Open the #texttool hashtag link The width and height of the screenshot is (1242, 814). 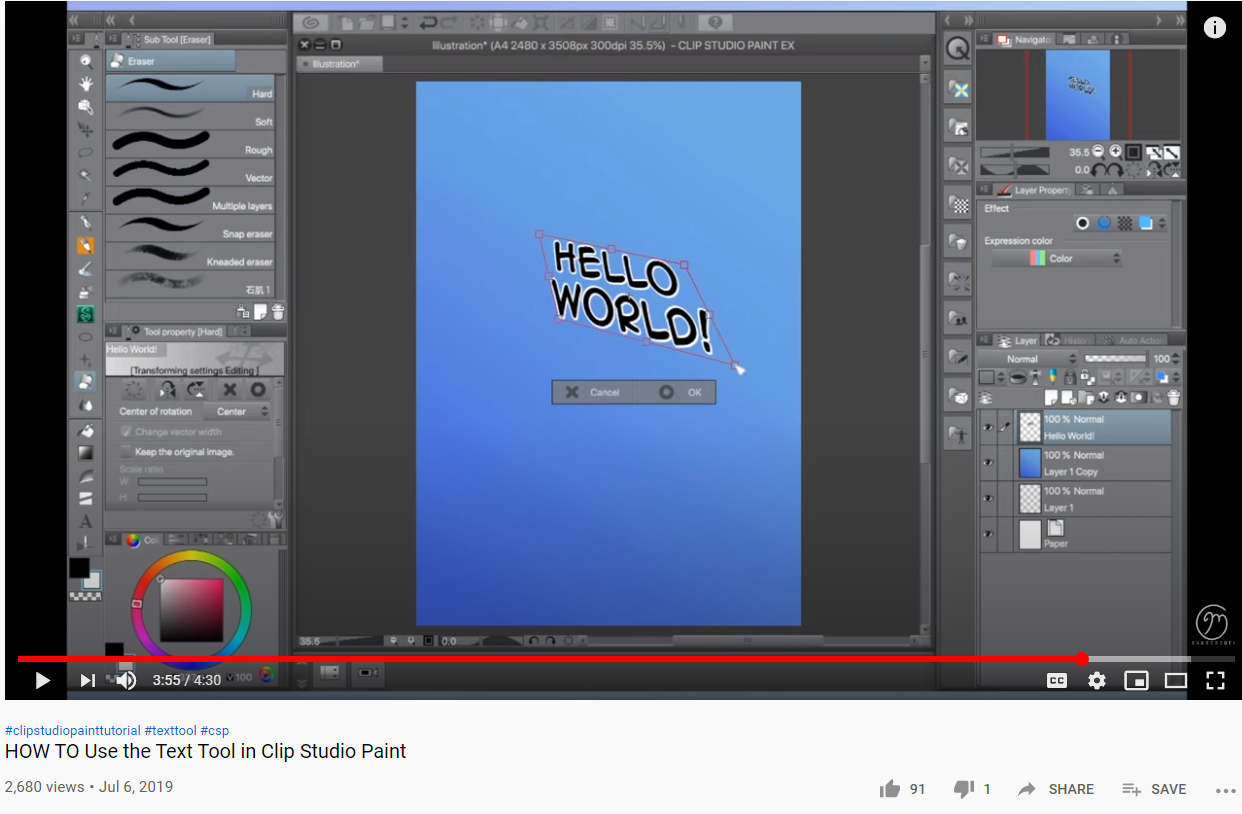(x=171, y=731)
